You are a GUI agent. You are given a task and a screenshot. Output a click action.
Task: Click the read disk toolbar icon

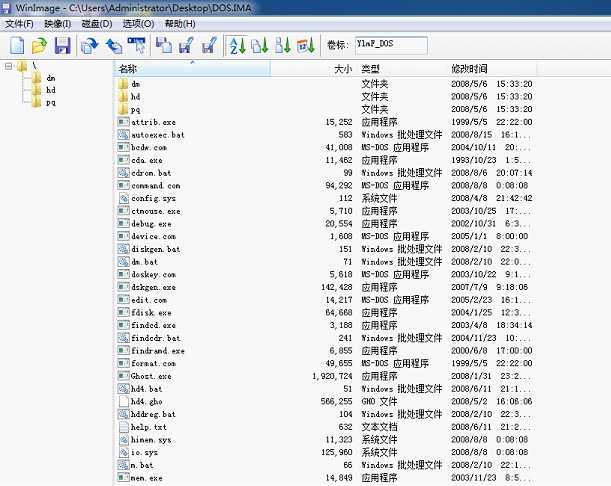[164, 45]
